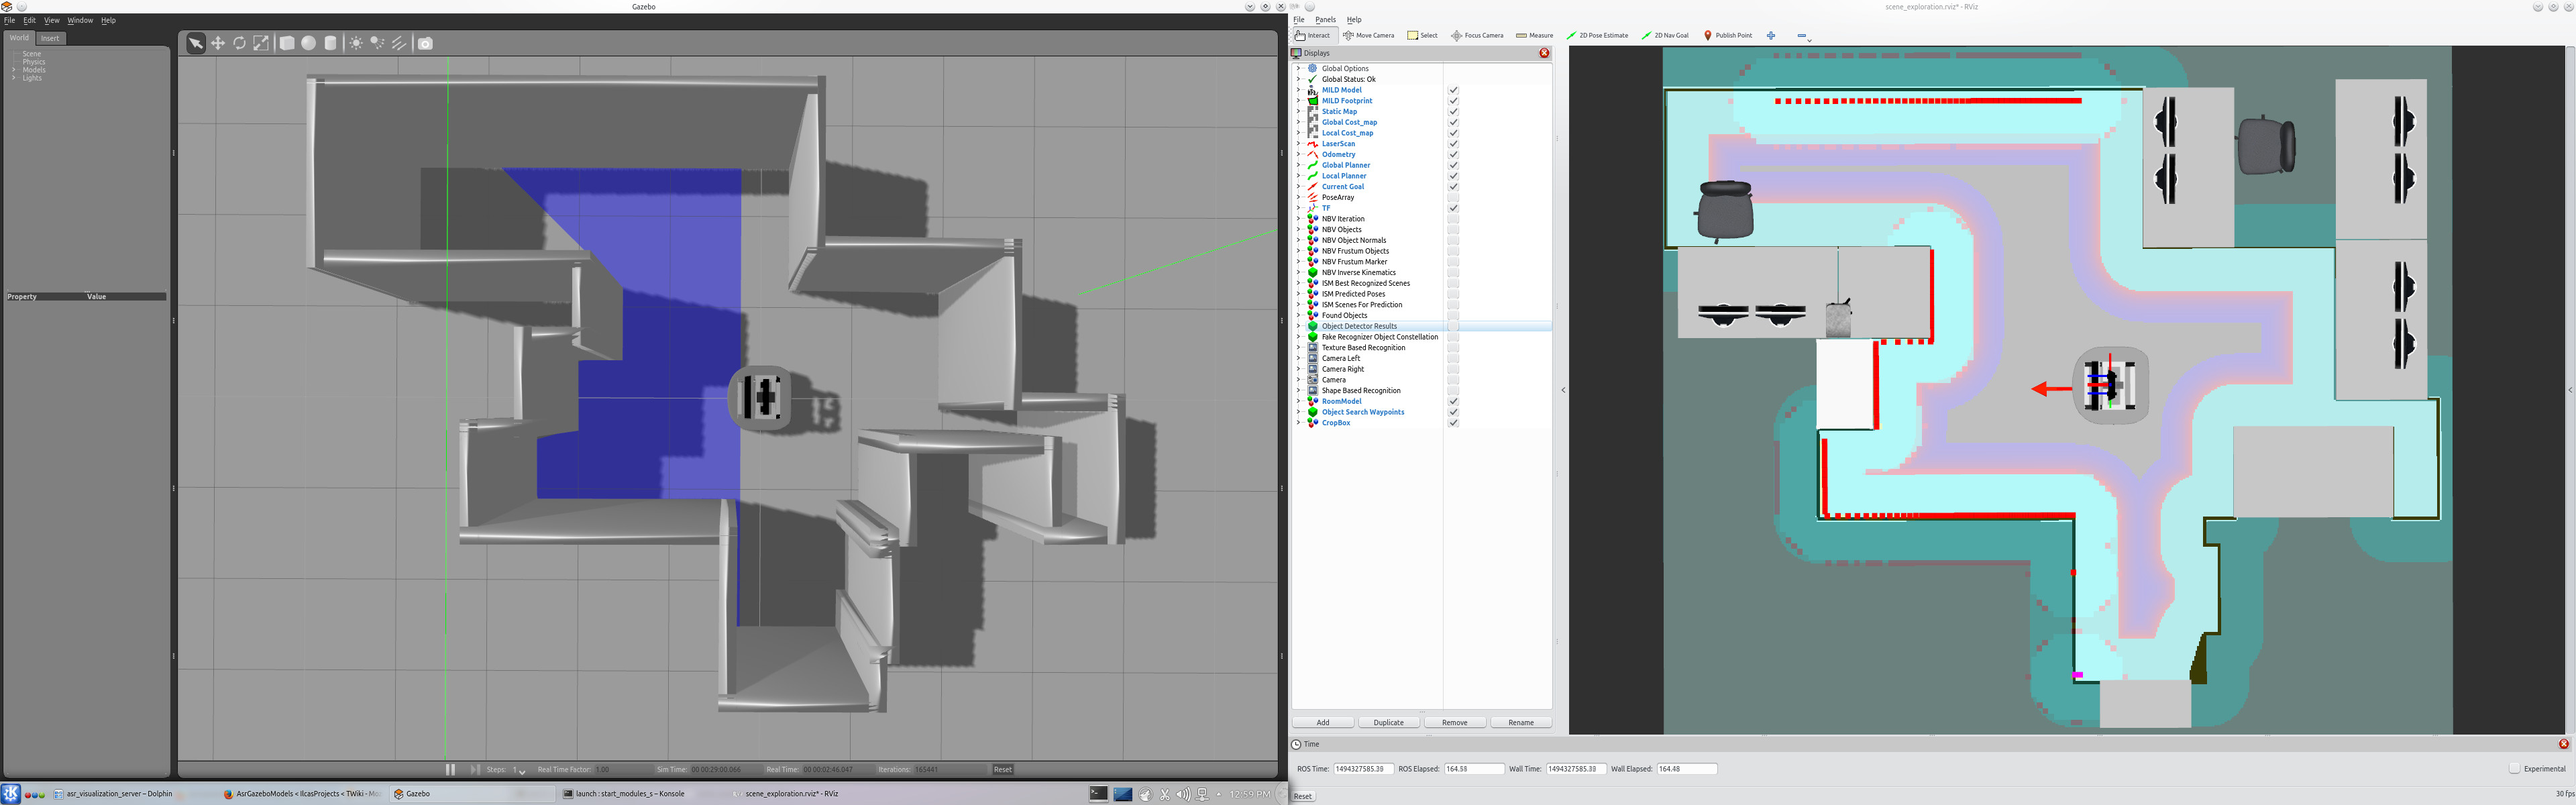The width and height of the screenshot is (2576, 805).
Task: Take a screenshot with Gazebo camera icon
Action: (x=426, y=43)
